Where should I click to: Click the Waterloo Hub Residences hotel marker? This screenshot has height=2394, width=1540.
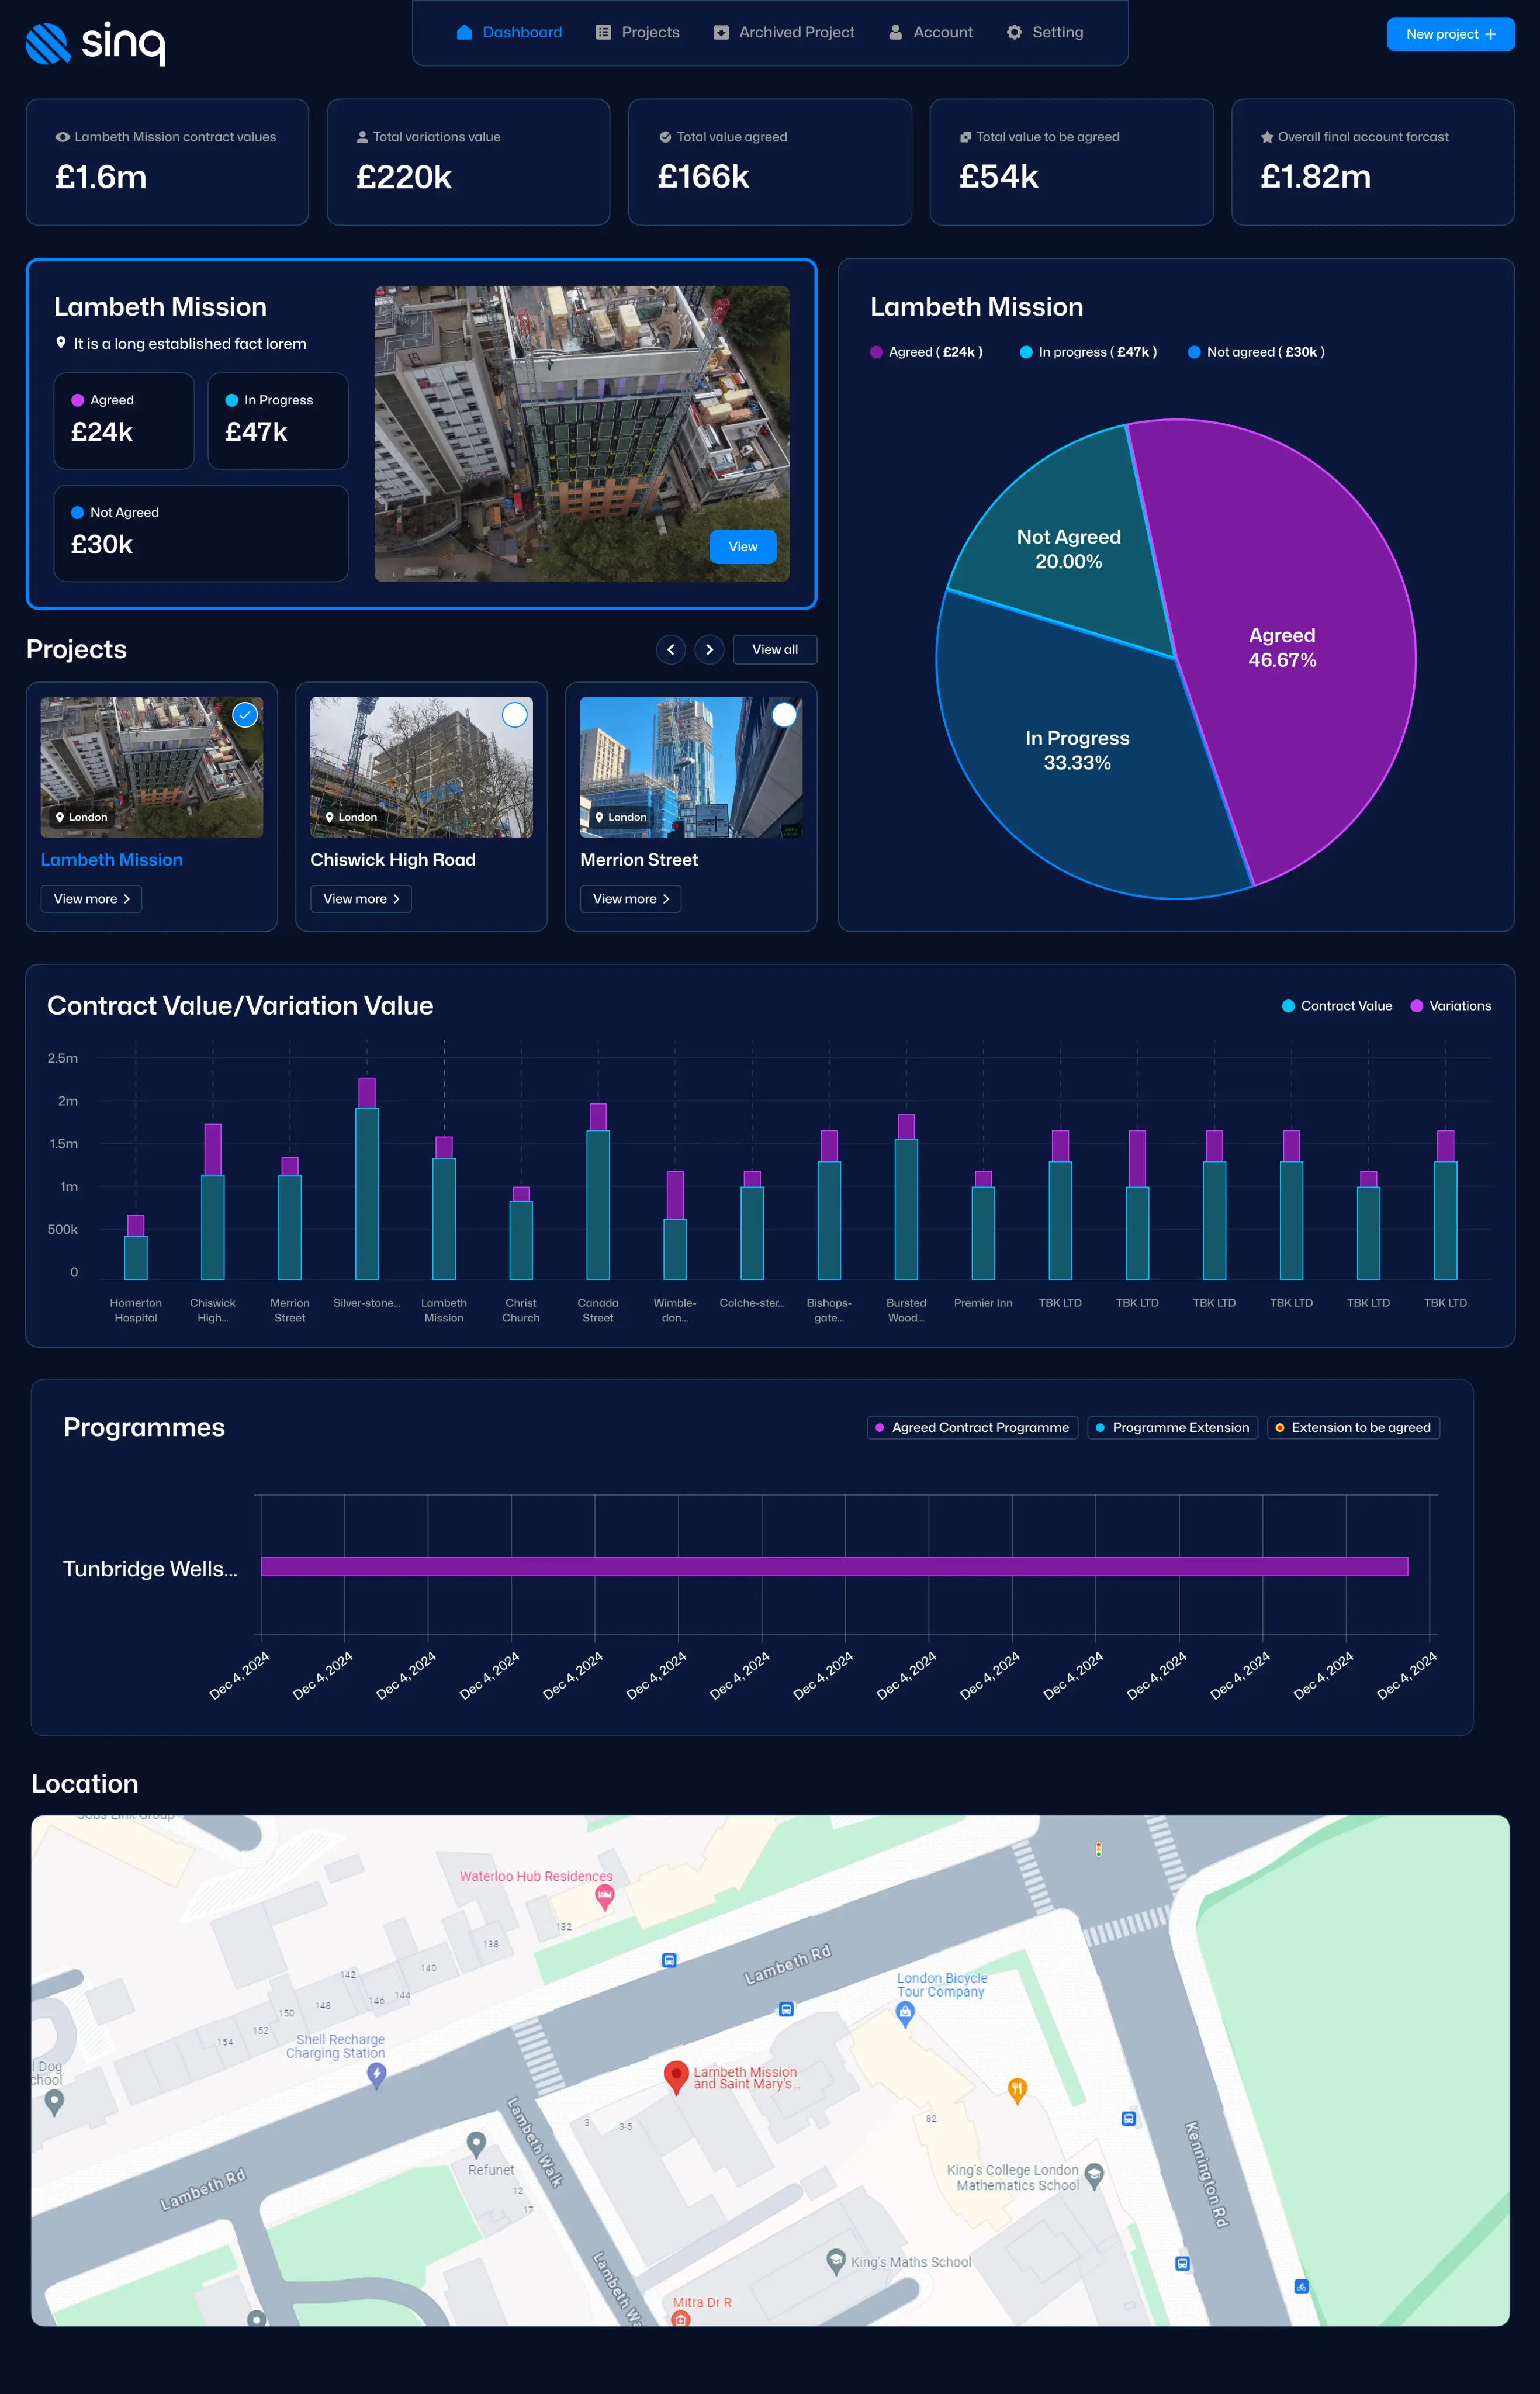pyautogui.click(x=604, y=1896)
